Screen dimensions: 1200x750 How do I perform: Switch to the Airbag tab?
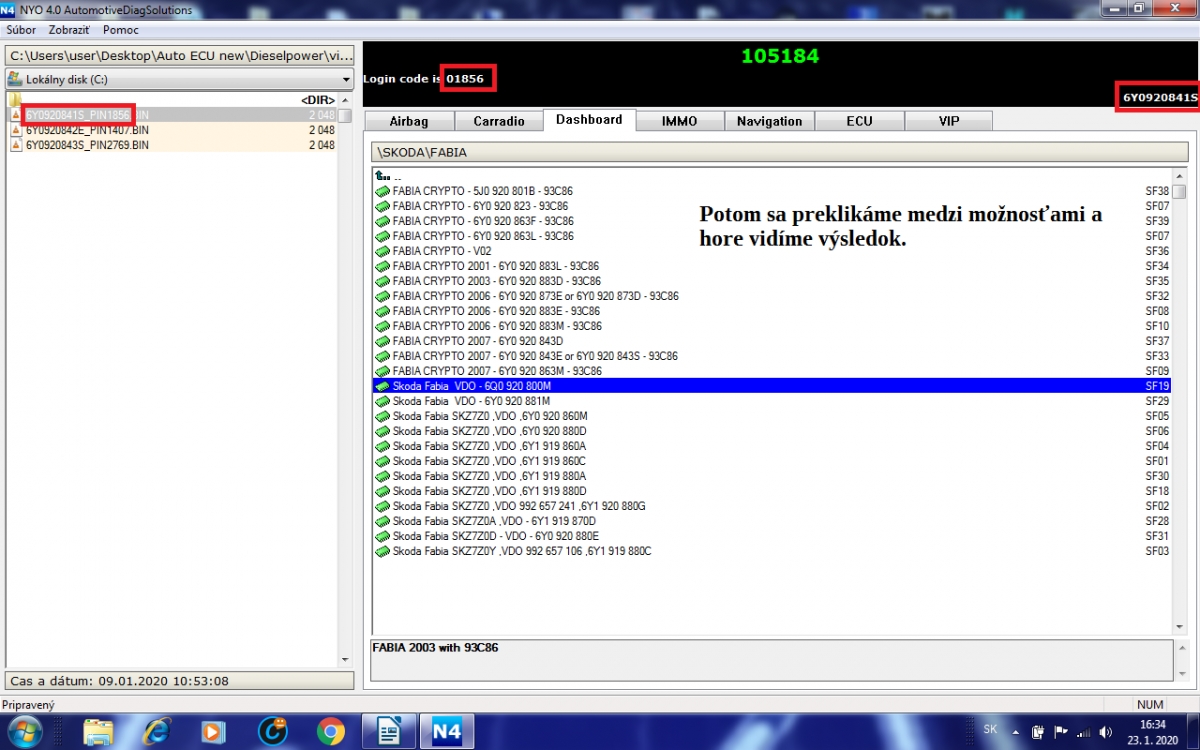[408, 121]
